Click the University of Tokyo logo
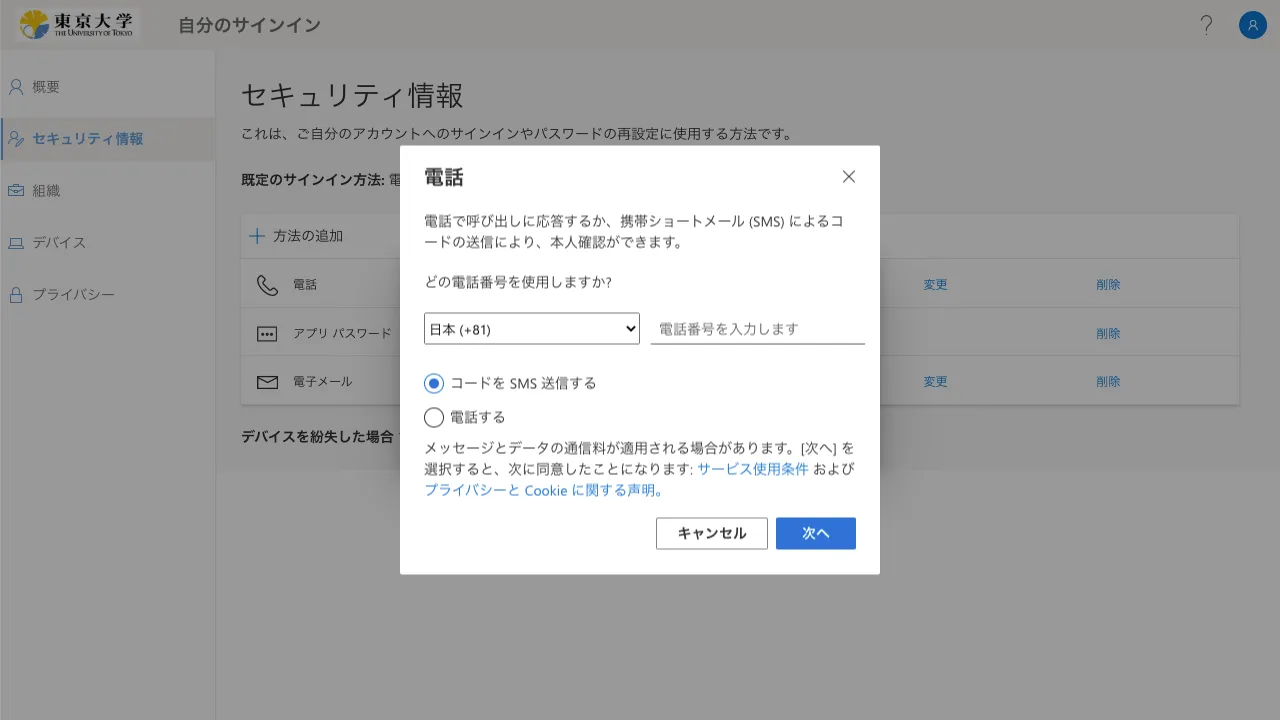The width and height of the screenshot is (1280, 720). tap(76, 24)
